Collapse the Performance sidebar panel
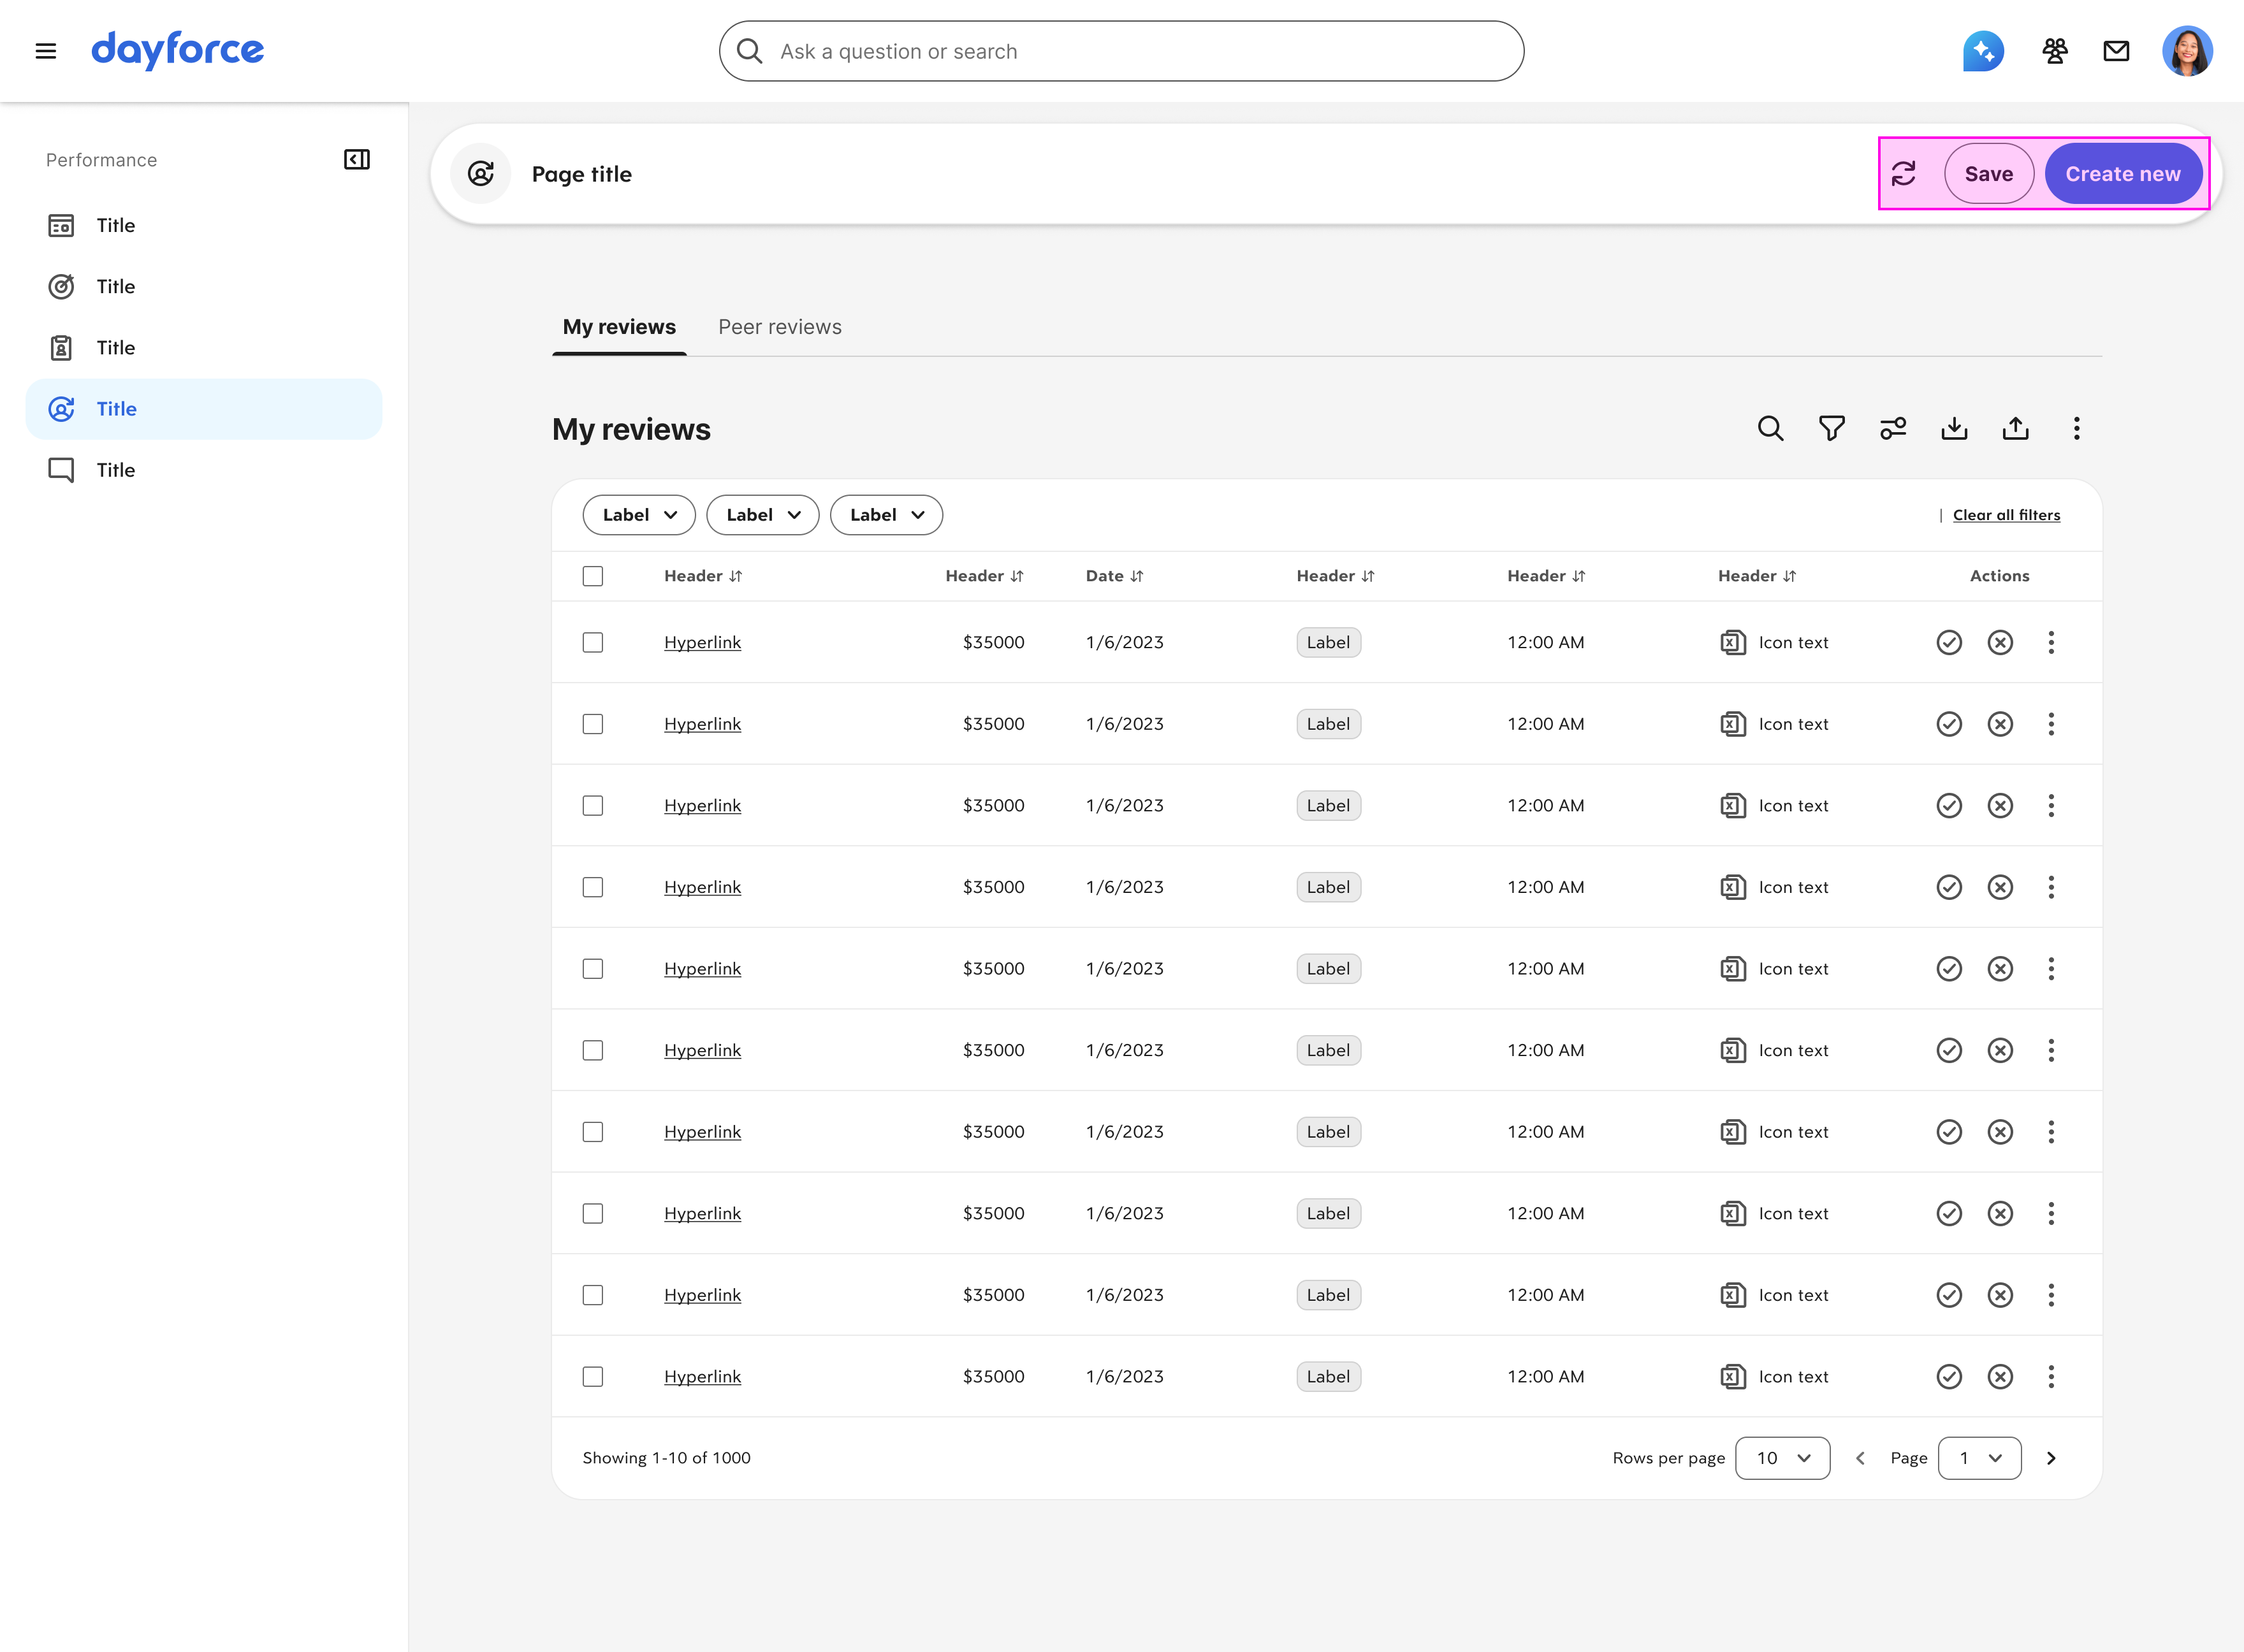2244x1652 pixels. pos(357,160)
